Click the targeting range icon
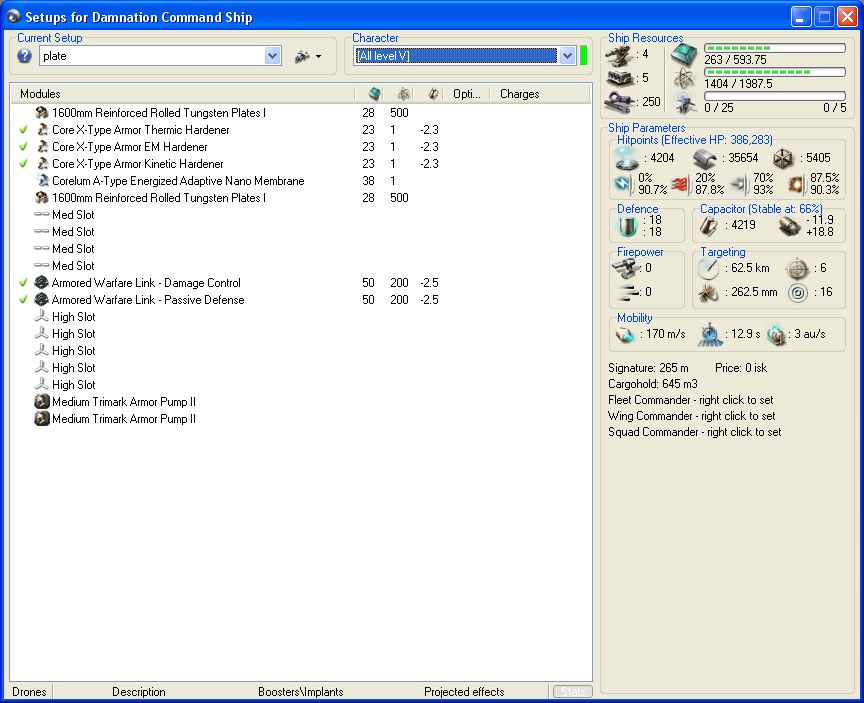Image resolution: width=864 pixels, height=703 pixels. tap(708, 268)
